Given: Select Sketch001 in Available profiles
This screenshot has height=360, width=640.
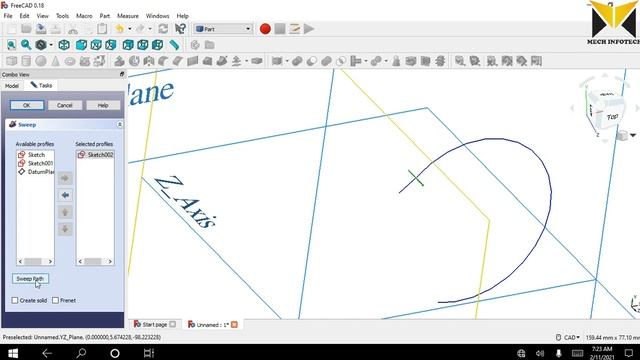Looking at the screenshot, I should [36, 163].
